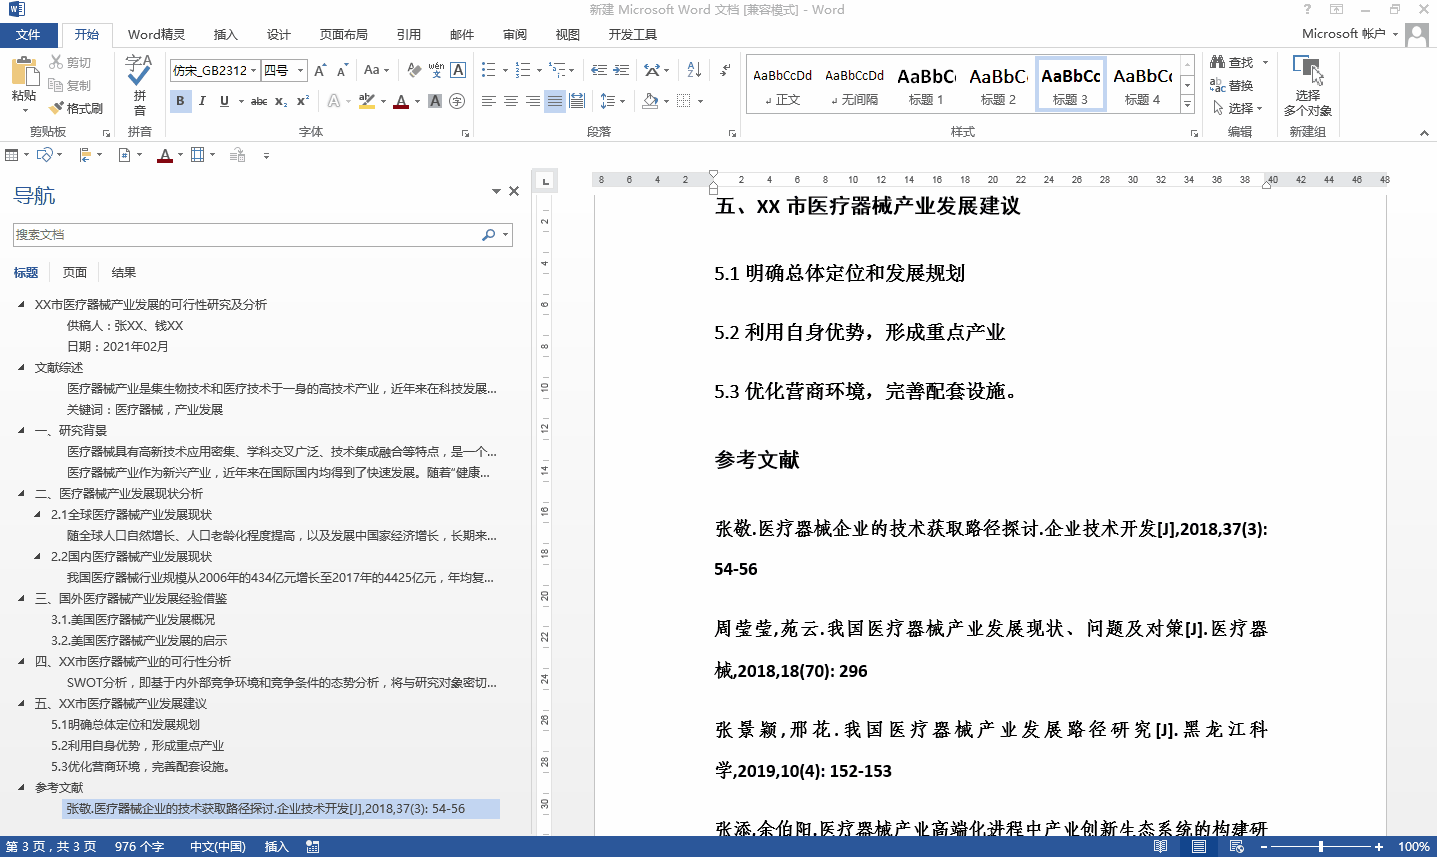The width and height of the screenshot is (1437, 857).
Task: Click the underline icon
Action: pyautogui.click(x=222, y=101)
